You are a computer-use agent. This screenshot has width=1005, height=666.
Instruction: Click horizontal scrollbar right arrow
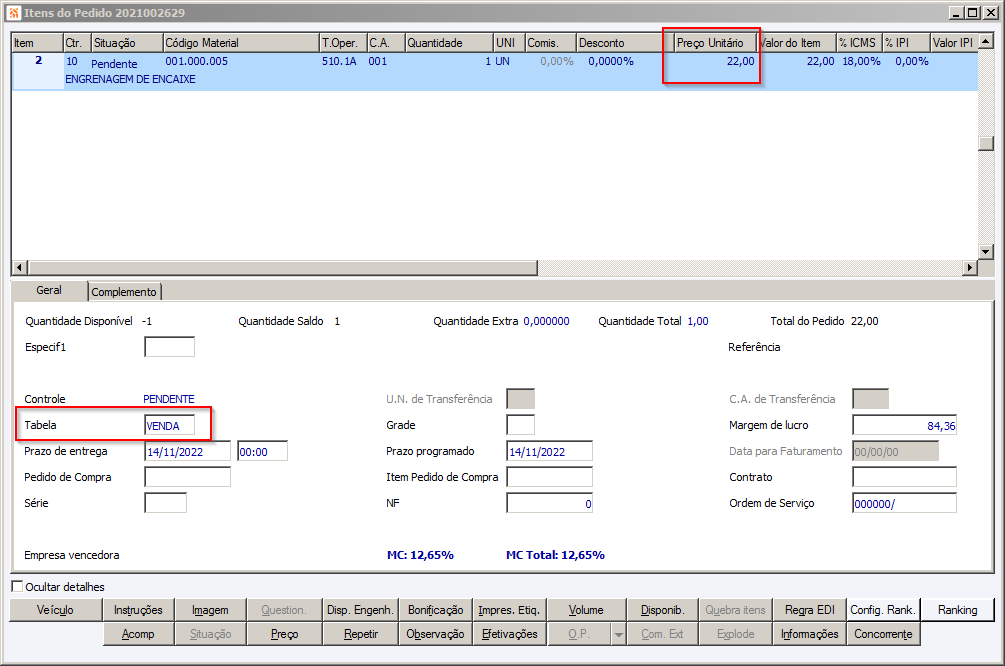(x=970, y=267)
